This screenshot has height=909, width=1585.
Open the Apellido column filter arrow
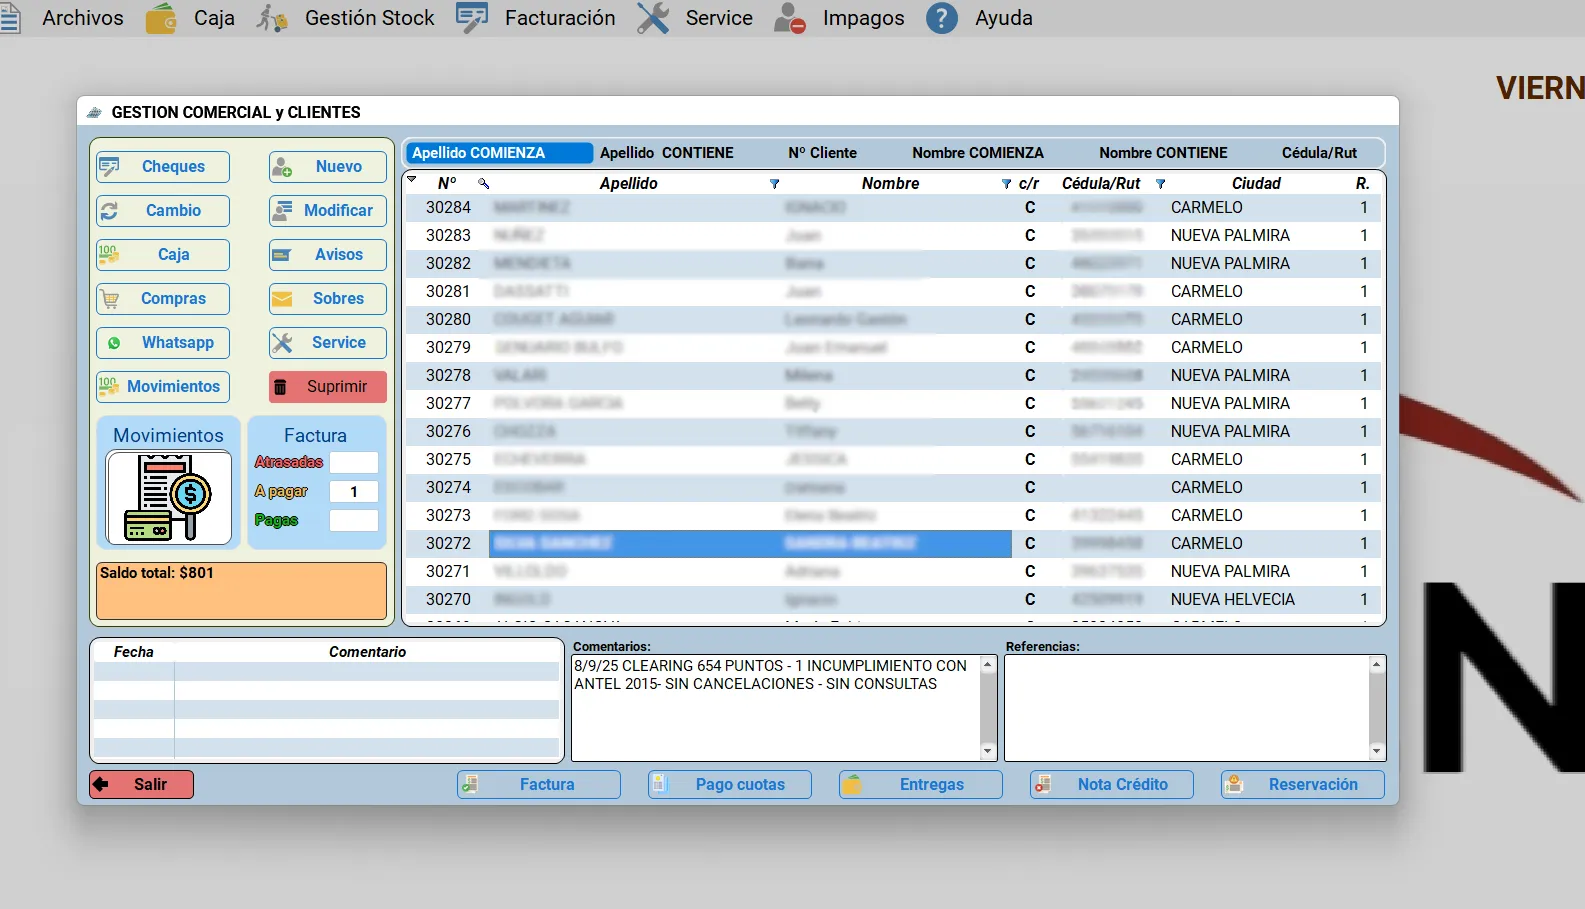pos(774,184)
